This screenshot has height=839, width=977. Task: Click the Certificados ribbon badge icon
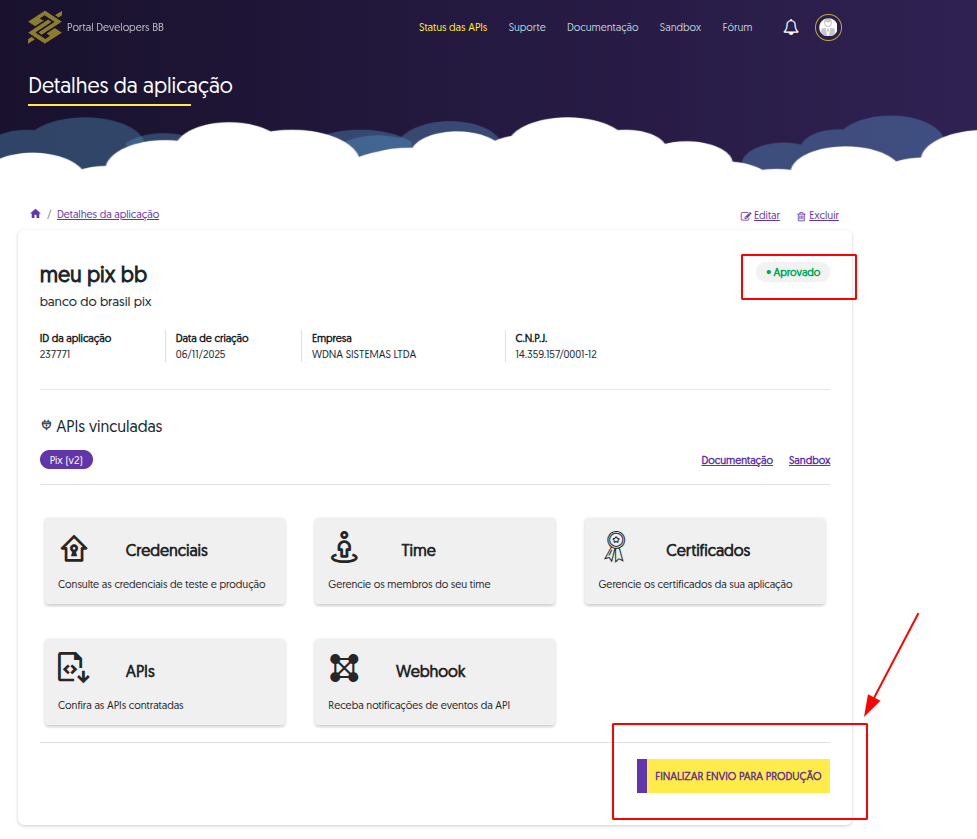[x=614, y=547]
